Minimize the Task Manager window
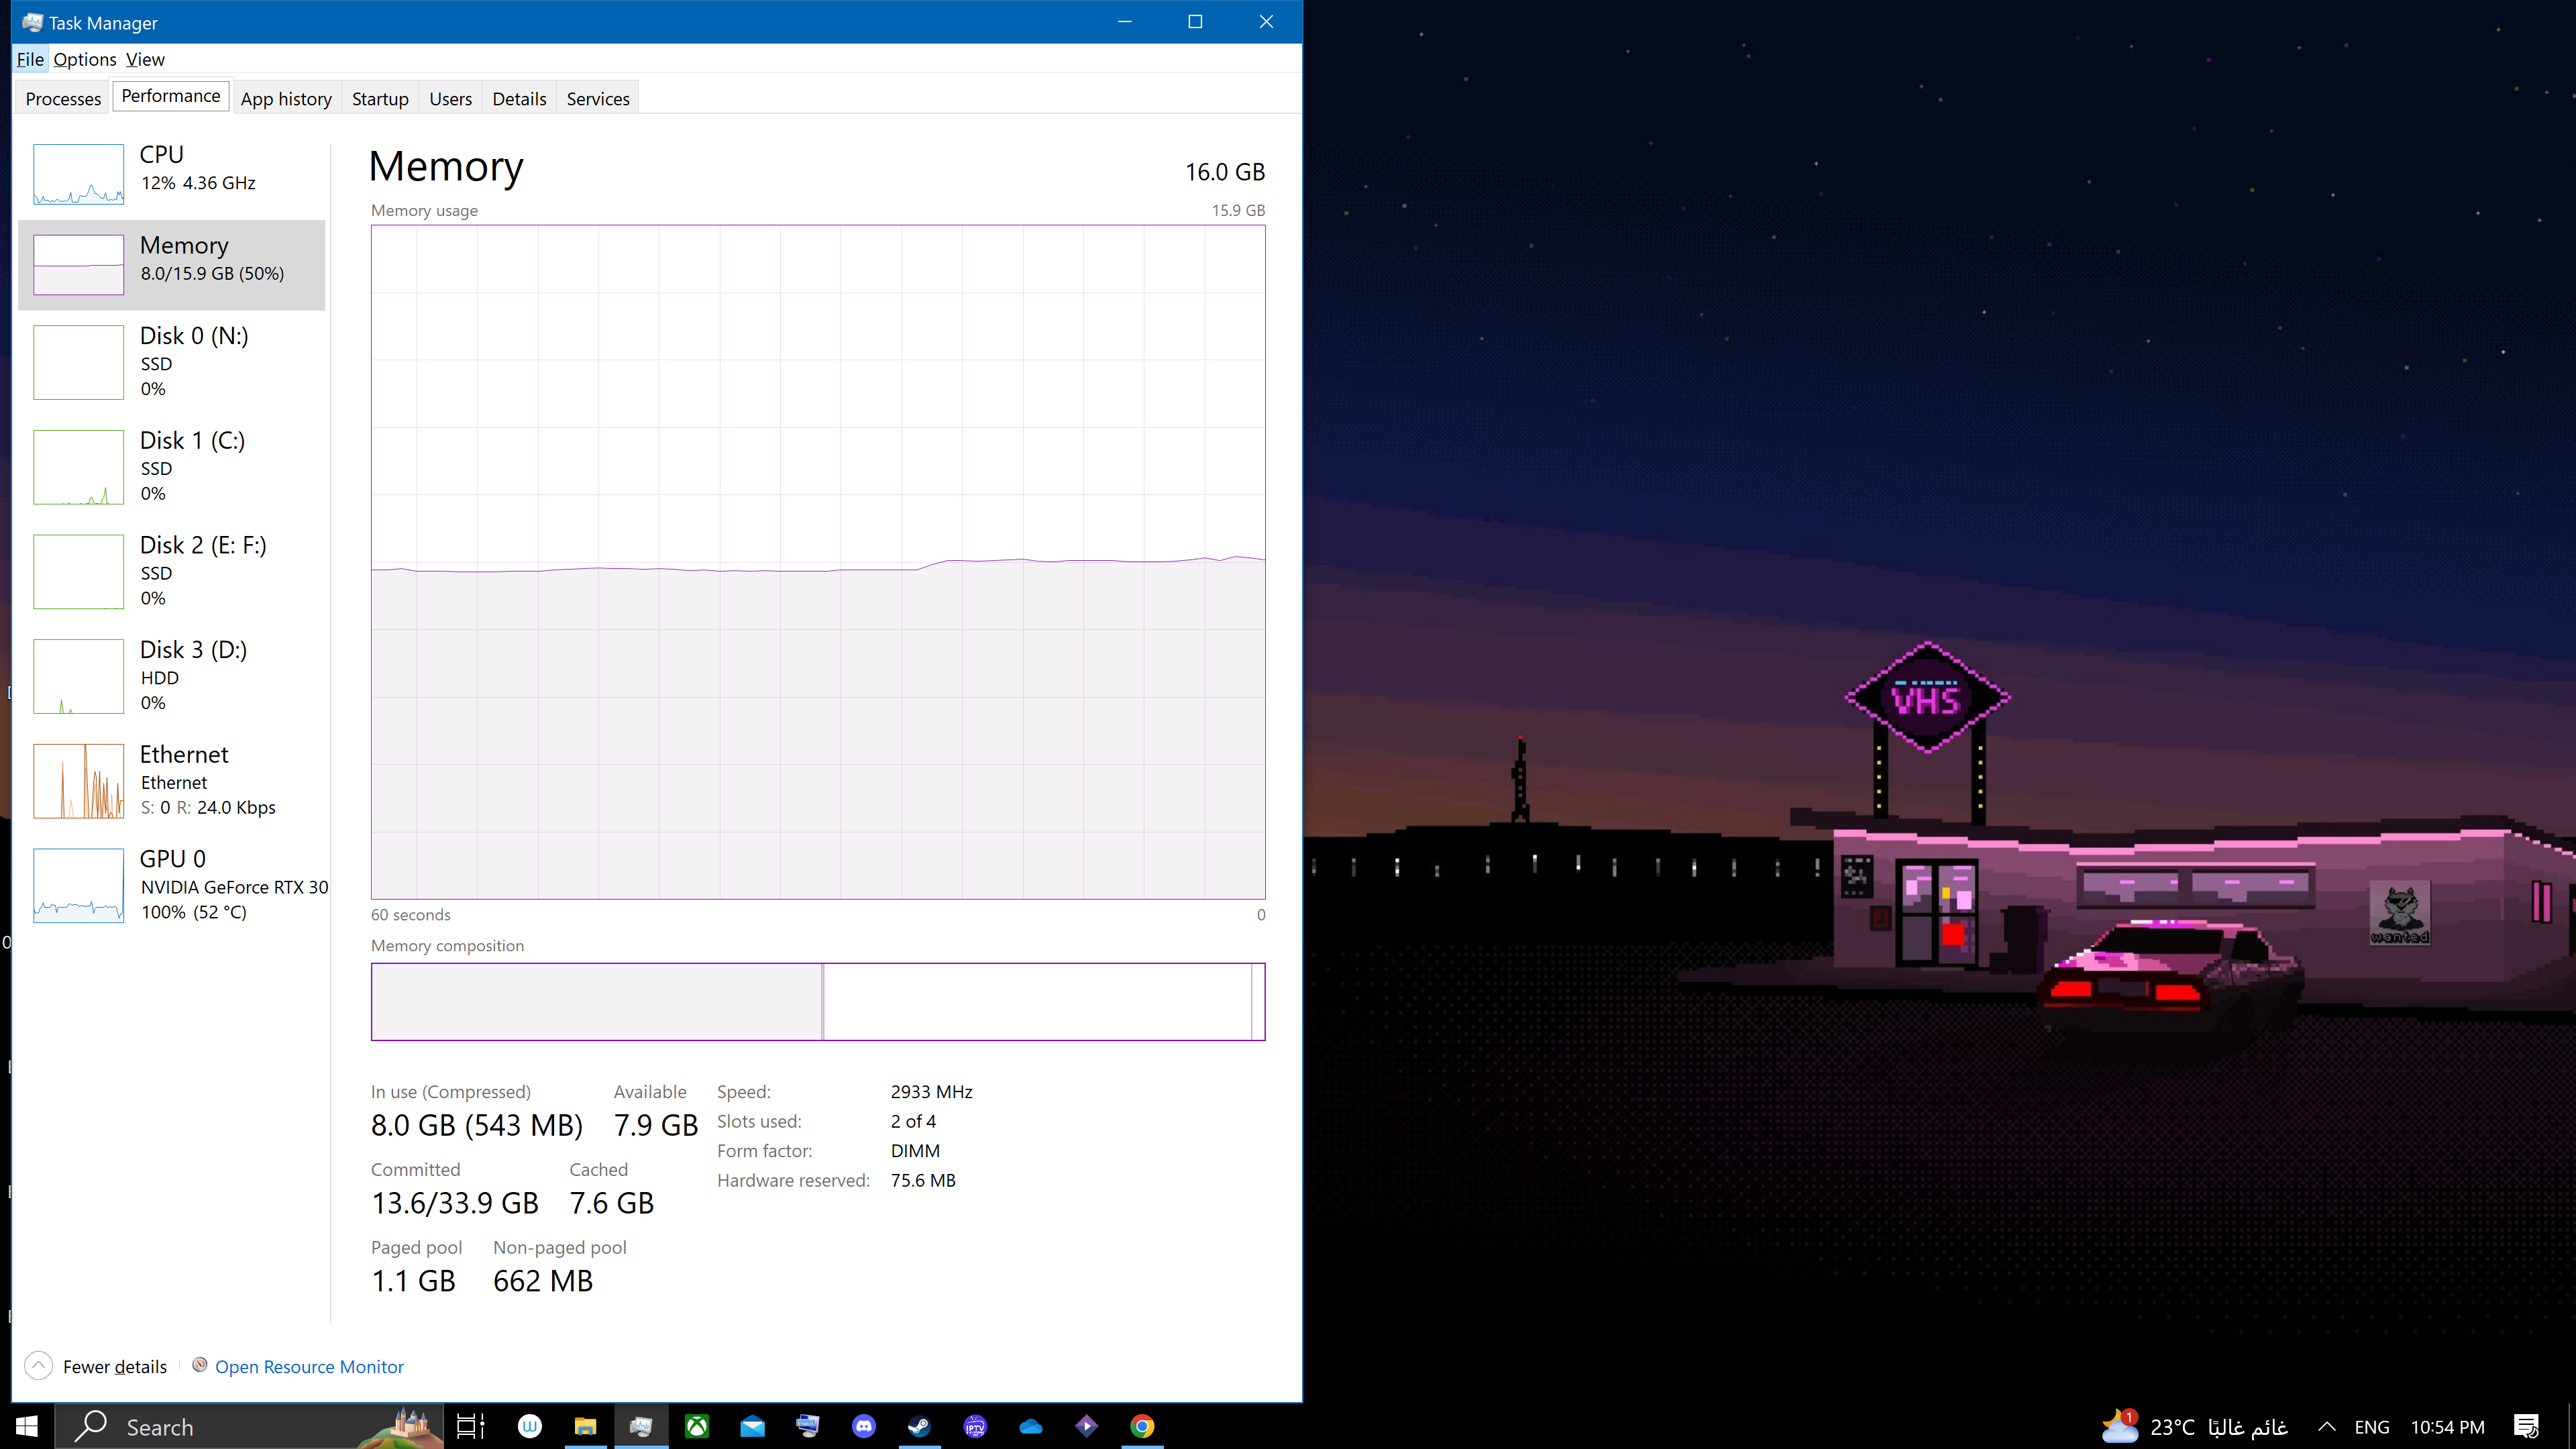2576x1449 pixels. click(1125, 22)
